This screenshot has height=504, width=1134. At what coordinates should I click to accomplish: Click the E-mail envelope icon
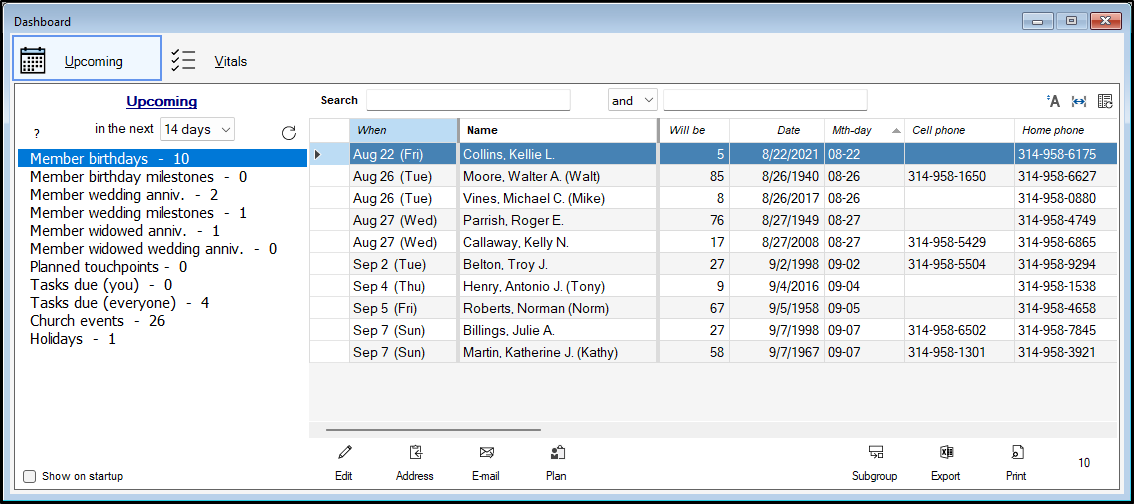[486, 453]
